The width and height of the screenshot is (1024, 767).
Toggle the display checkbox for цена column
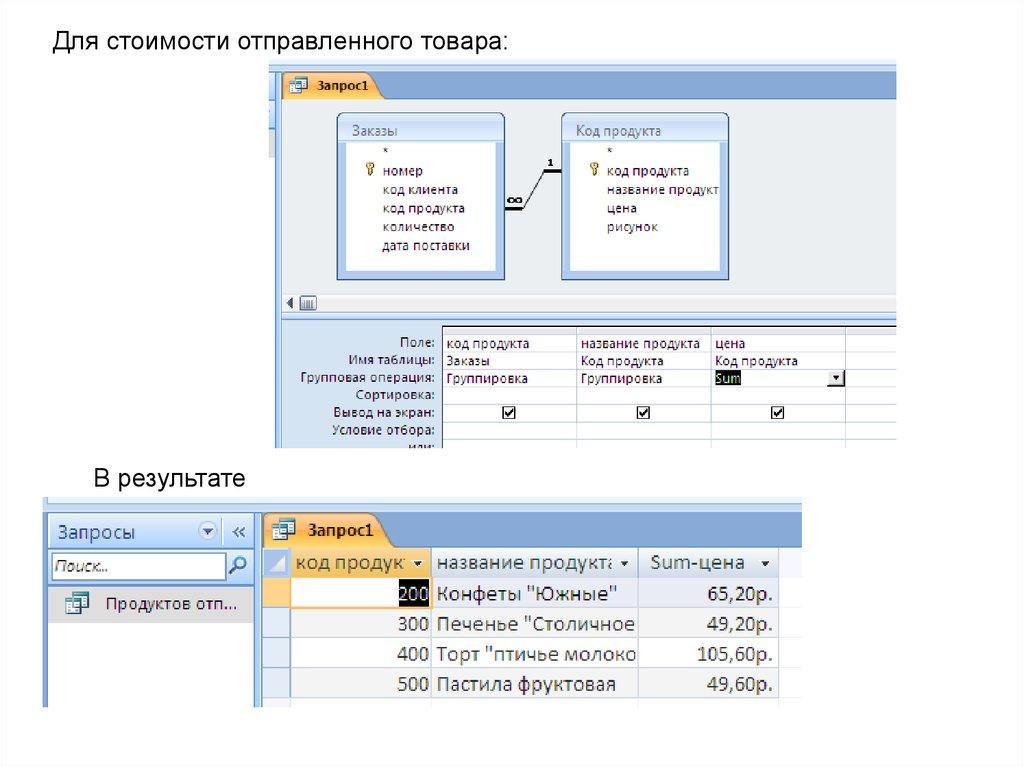(x=777, y=412)
